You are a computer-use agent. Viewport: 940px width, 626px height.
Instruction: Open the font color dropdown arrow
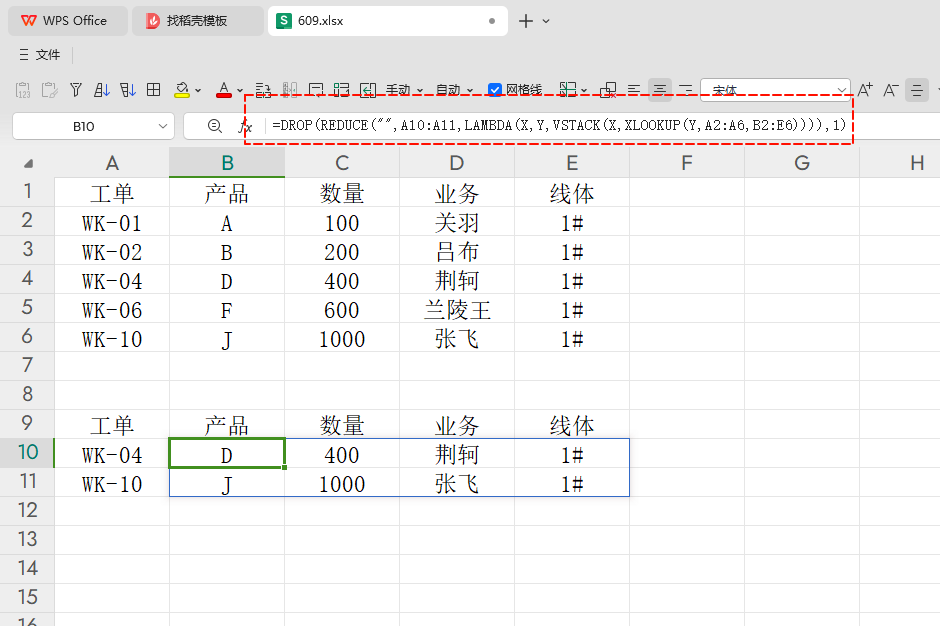240,91
